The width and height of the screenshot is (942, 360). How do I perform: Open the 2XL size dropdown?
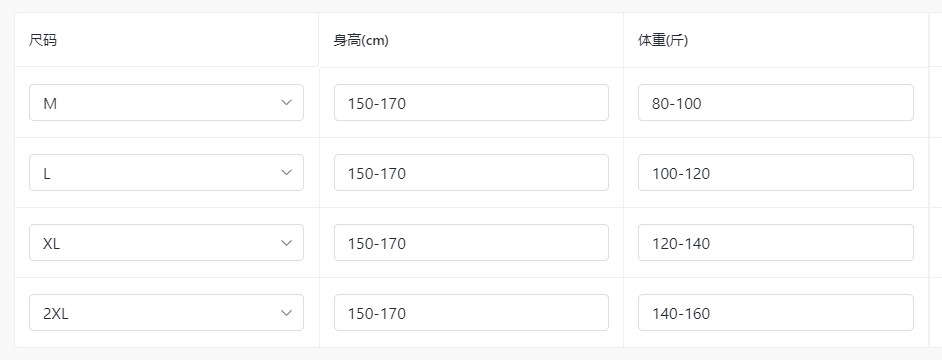click(166, 313)
